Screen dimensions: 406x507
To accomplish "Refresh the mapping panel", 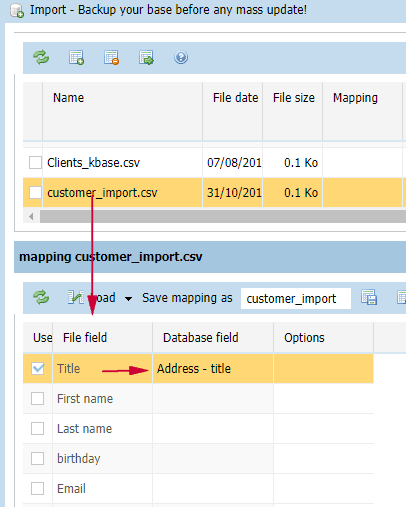I will tap(41, 297).
